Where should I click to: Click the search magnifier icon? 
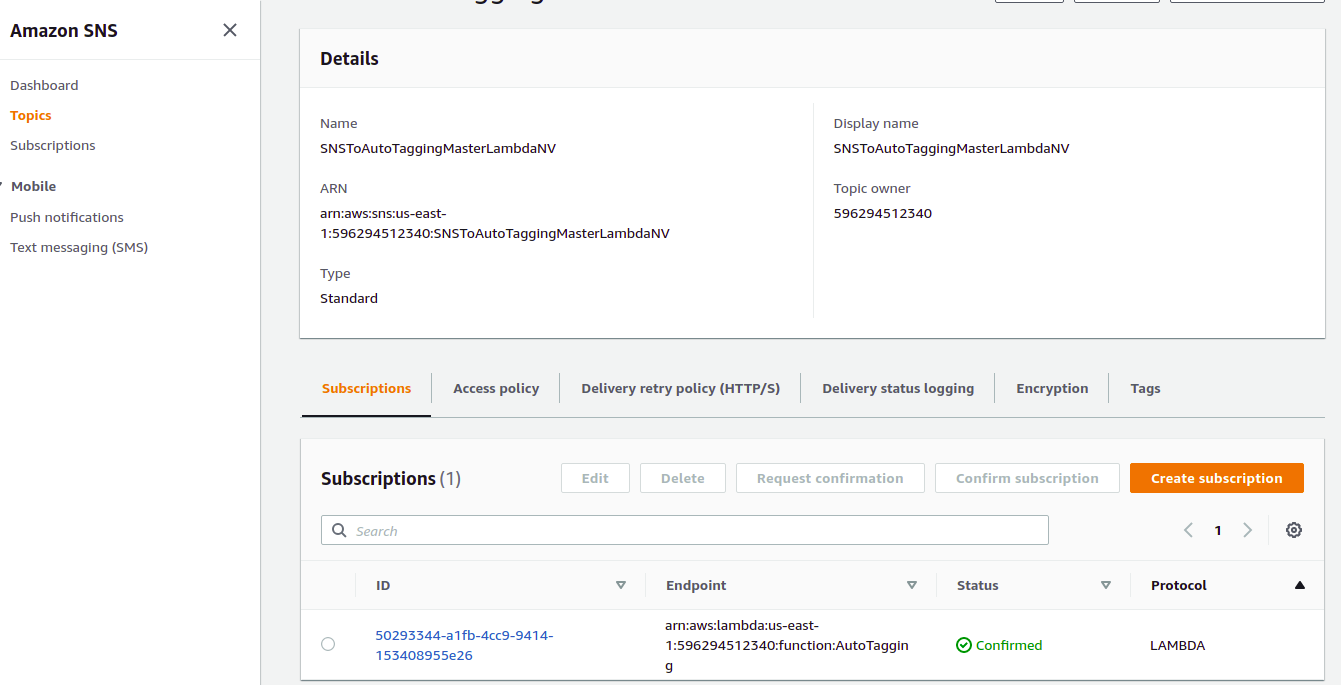339,530
